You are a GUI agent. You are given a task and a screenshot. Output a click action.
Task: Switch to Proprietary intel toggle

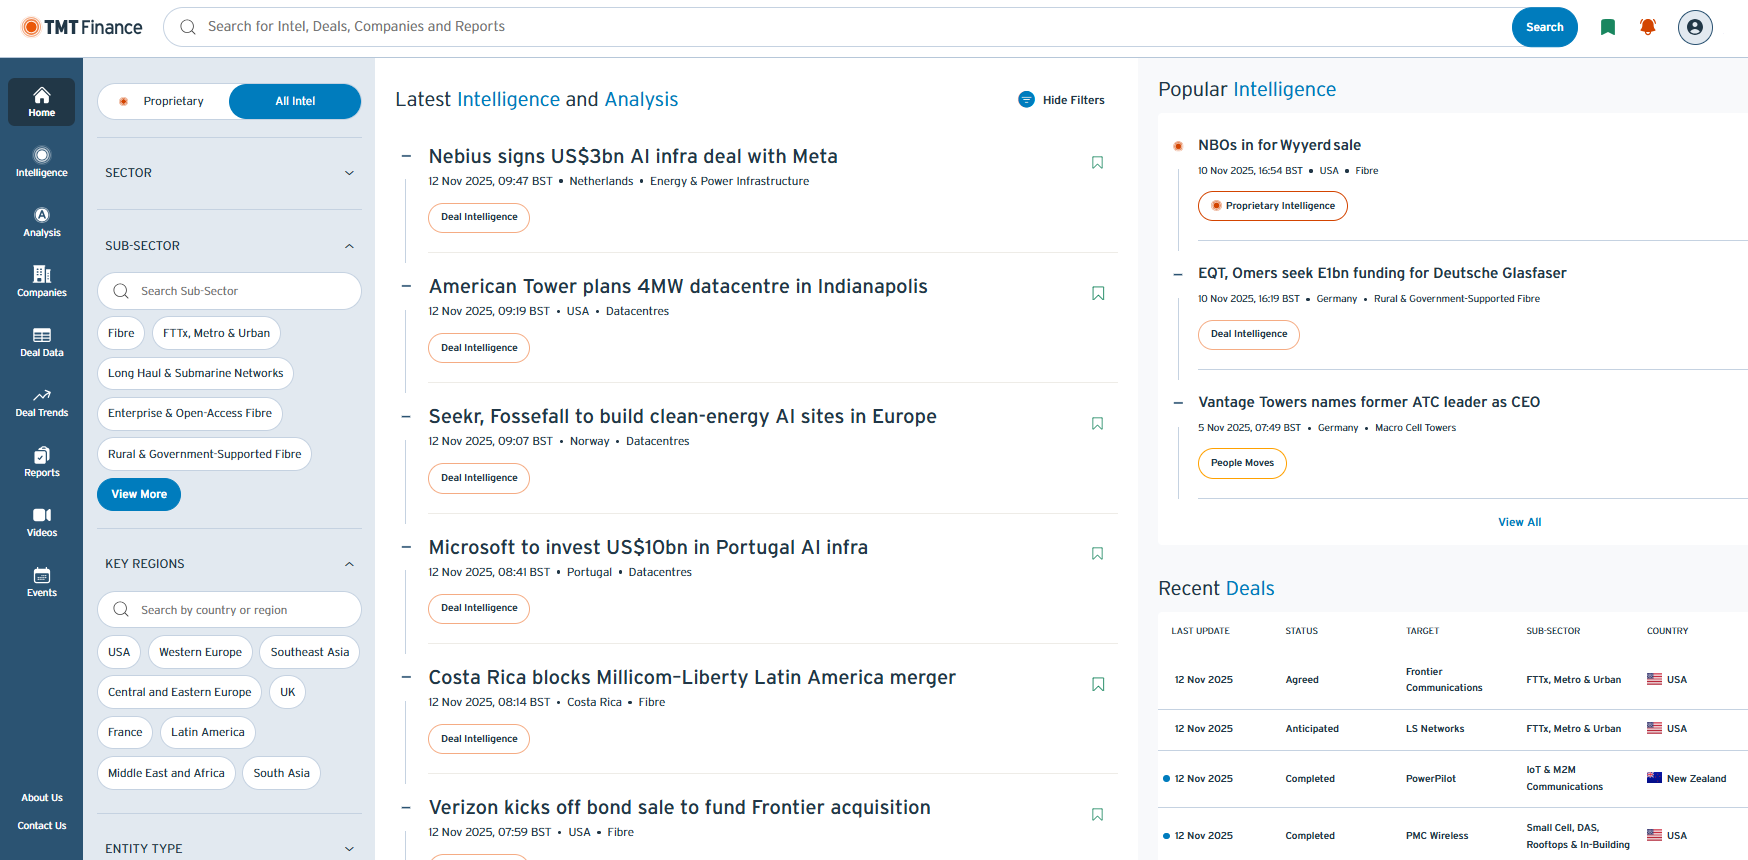[164, 101]
